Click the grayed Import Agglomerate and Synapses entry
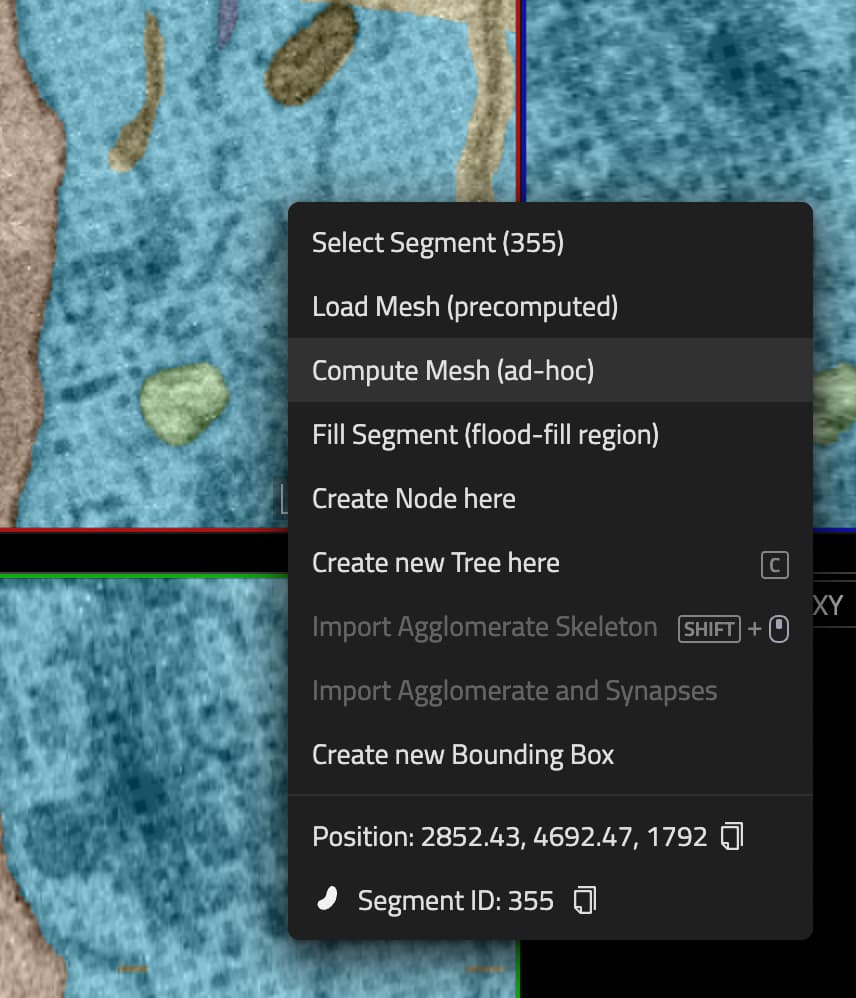 click(x=514, y=690)
